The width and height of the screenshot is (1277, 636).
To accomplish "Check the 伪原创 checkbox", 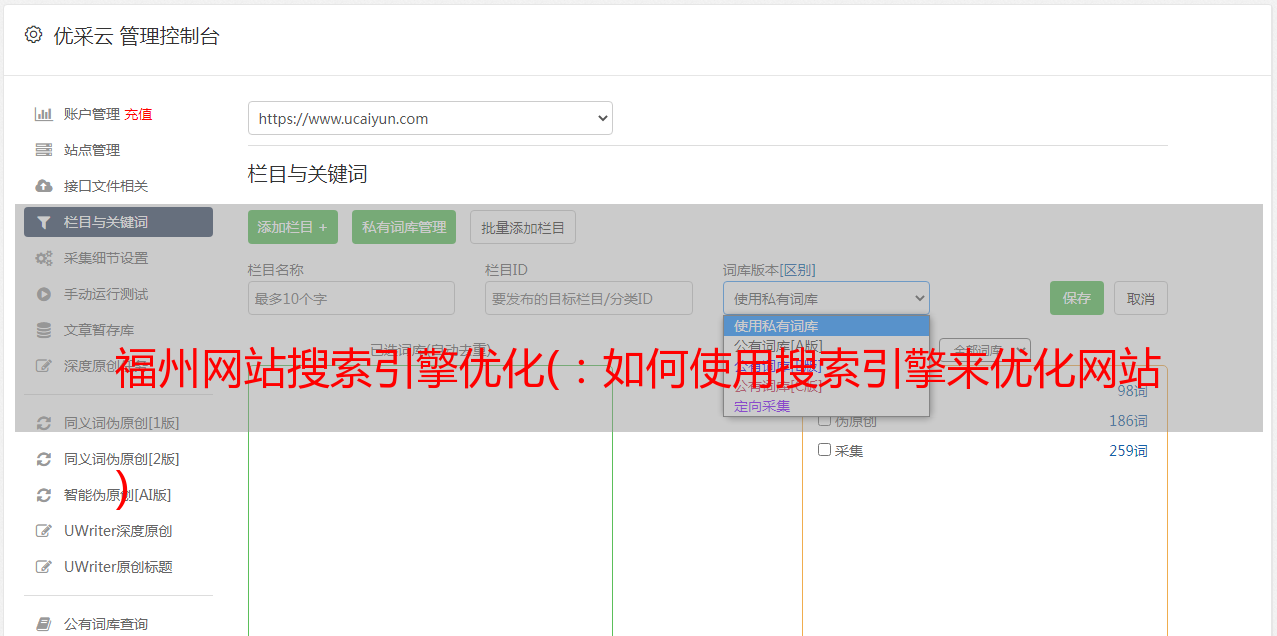I will 825,420.
